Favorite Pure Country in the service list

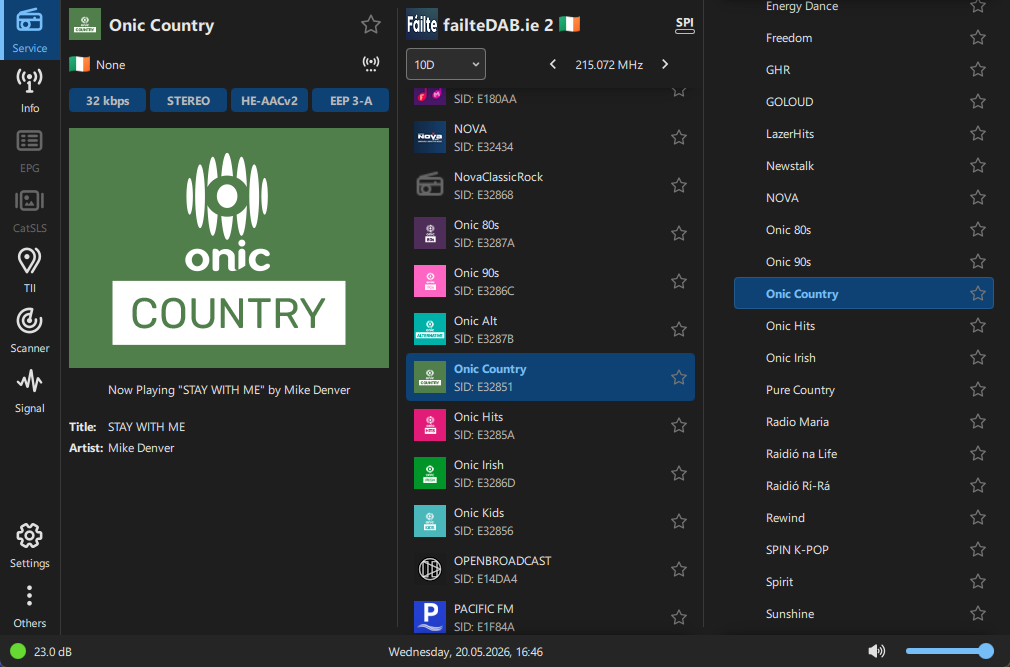point(978,390)
